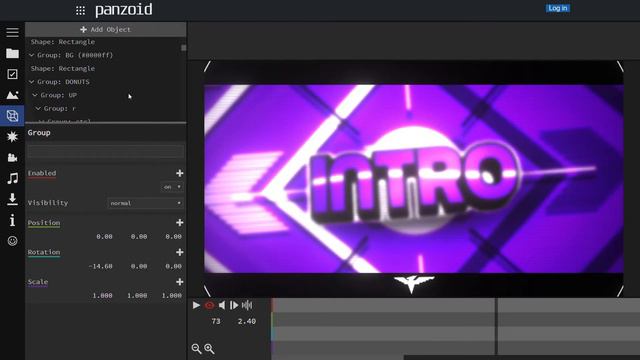Add keyframe for Rotation property
This screenshot has width=640, height=360.
[x=179, y=252]
